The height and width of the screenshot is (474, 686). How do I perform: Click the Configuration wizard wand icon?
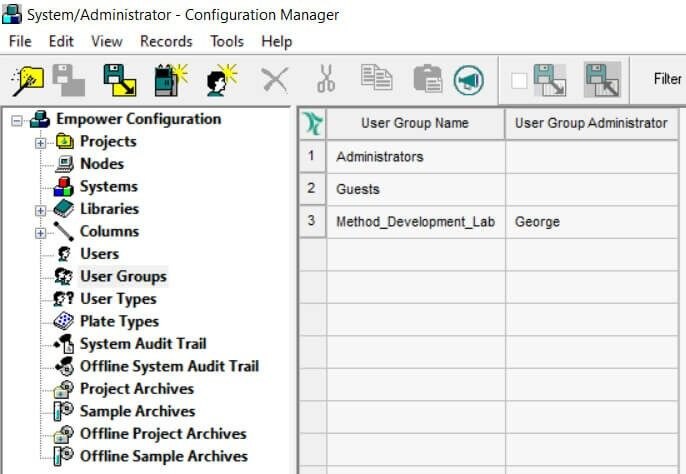tap(27, 81)
